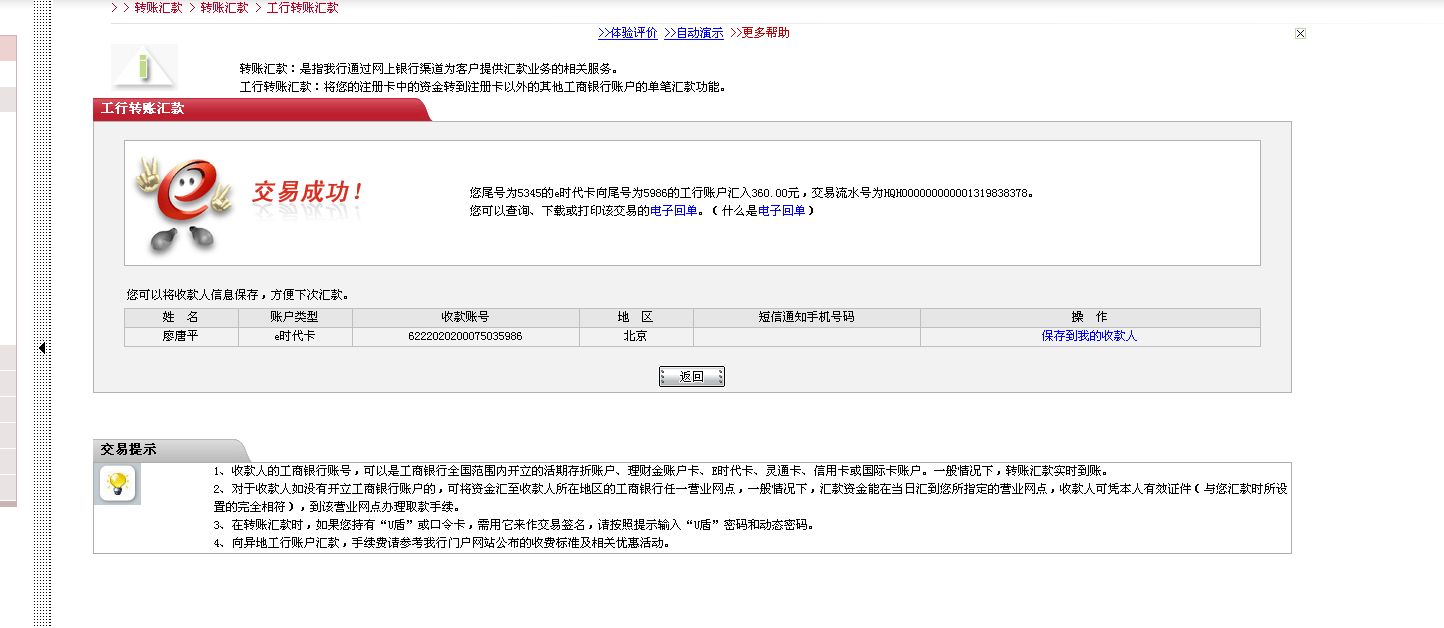The image size is (1444, 628).
Task: Click the gray info "i" icon
Action: tap(145, 67)
